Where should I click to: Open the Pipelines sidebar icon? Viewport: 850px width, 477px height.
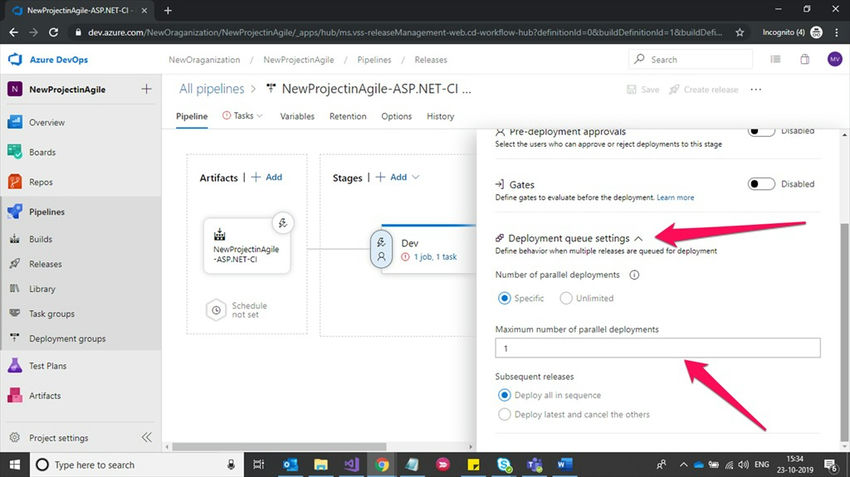coord(15,211)
